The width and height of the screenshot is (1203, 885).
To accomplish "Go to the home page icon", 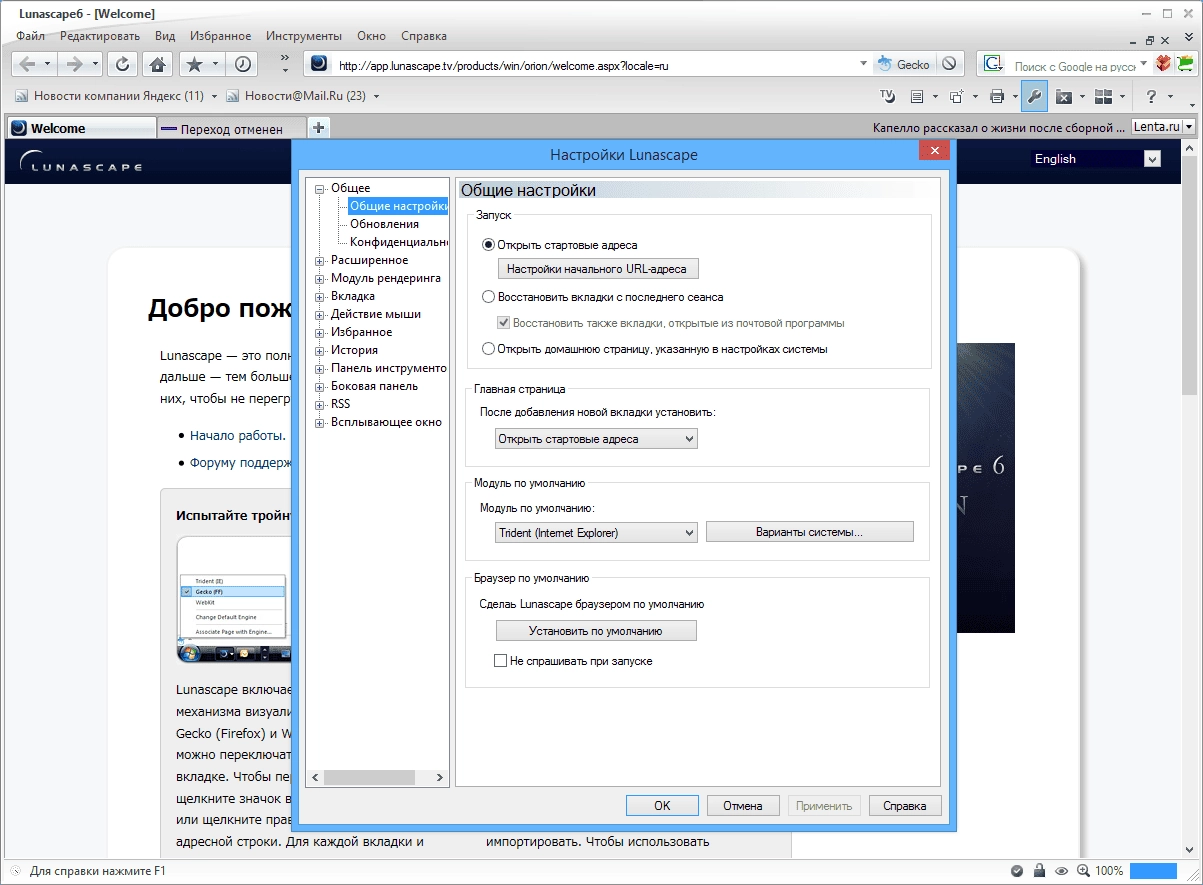I will click(x=157, y=64).
